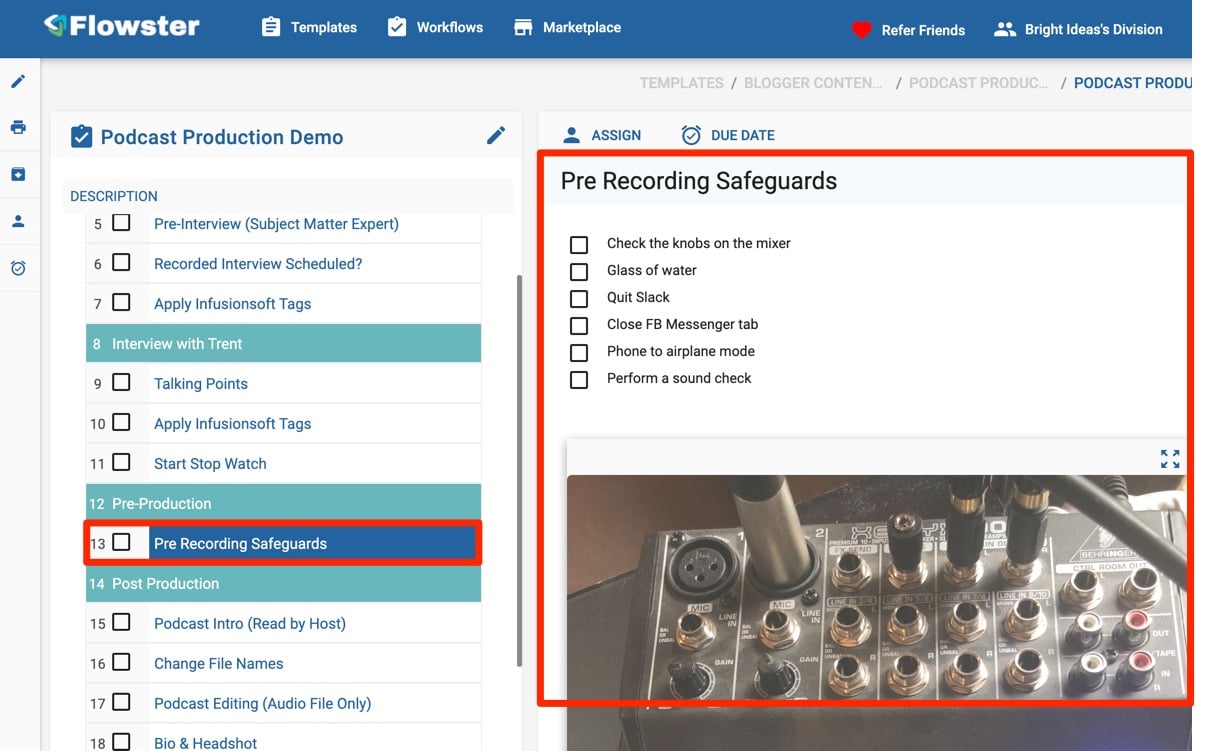Select step 'Pre Recording Safeguards'
Screen dimensions: 1215x751
click(x=240, y=544)
